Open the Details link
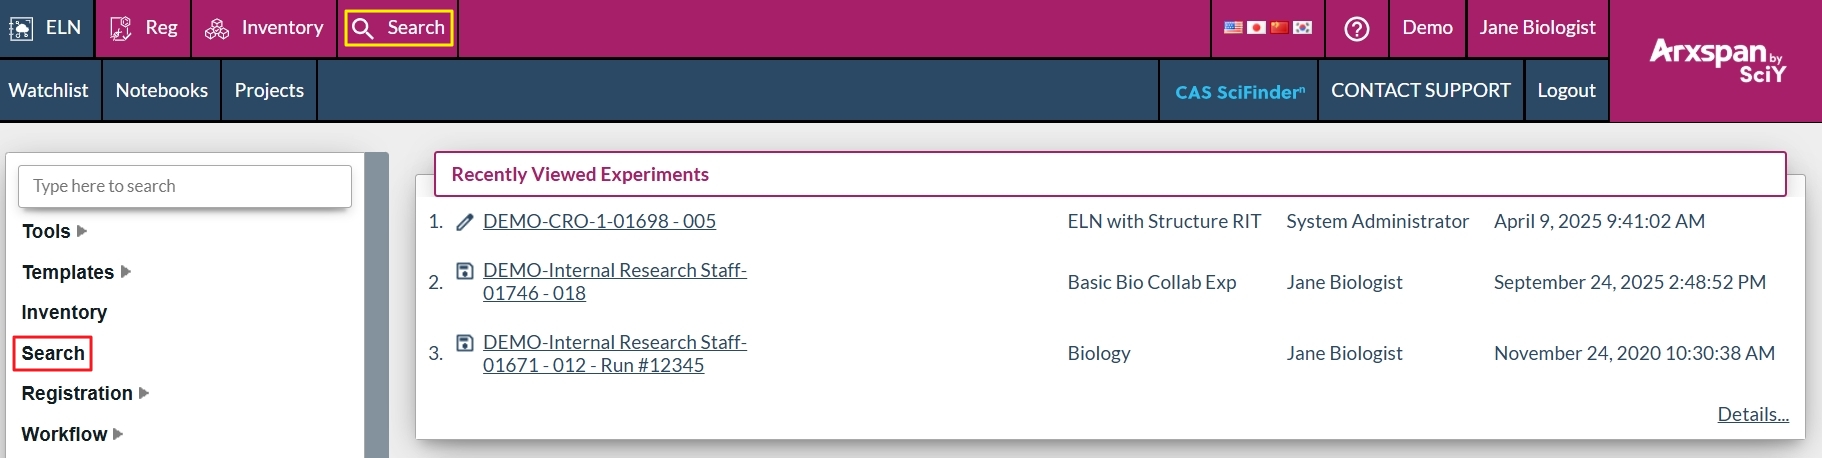Screen dimensions: 1822x458 (x=1752, y=414)
